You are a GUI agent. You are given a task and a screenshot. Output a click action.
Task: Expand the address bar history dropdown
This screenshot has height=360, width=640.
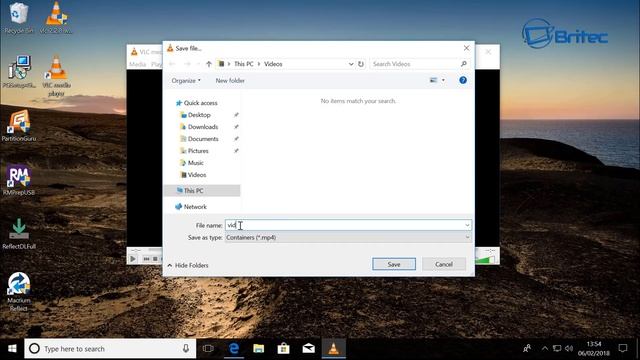tap(351, 64)
